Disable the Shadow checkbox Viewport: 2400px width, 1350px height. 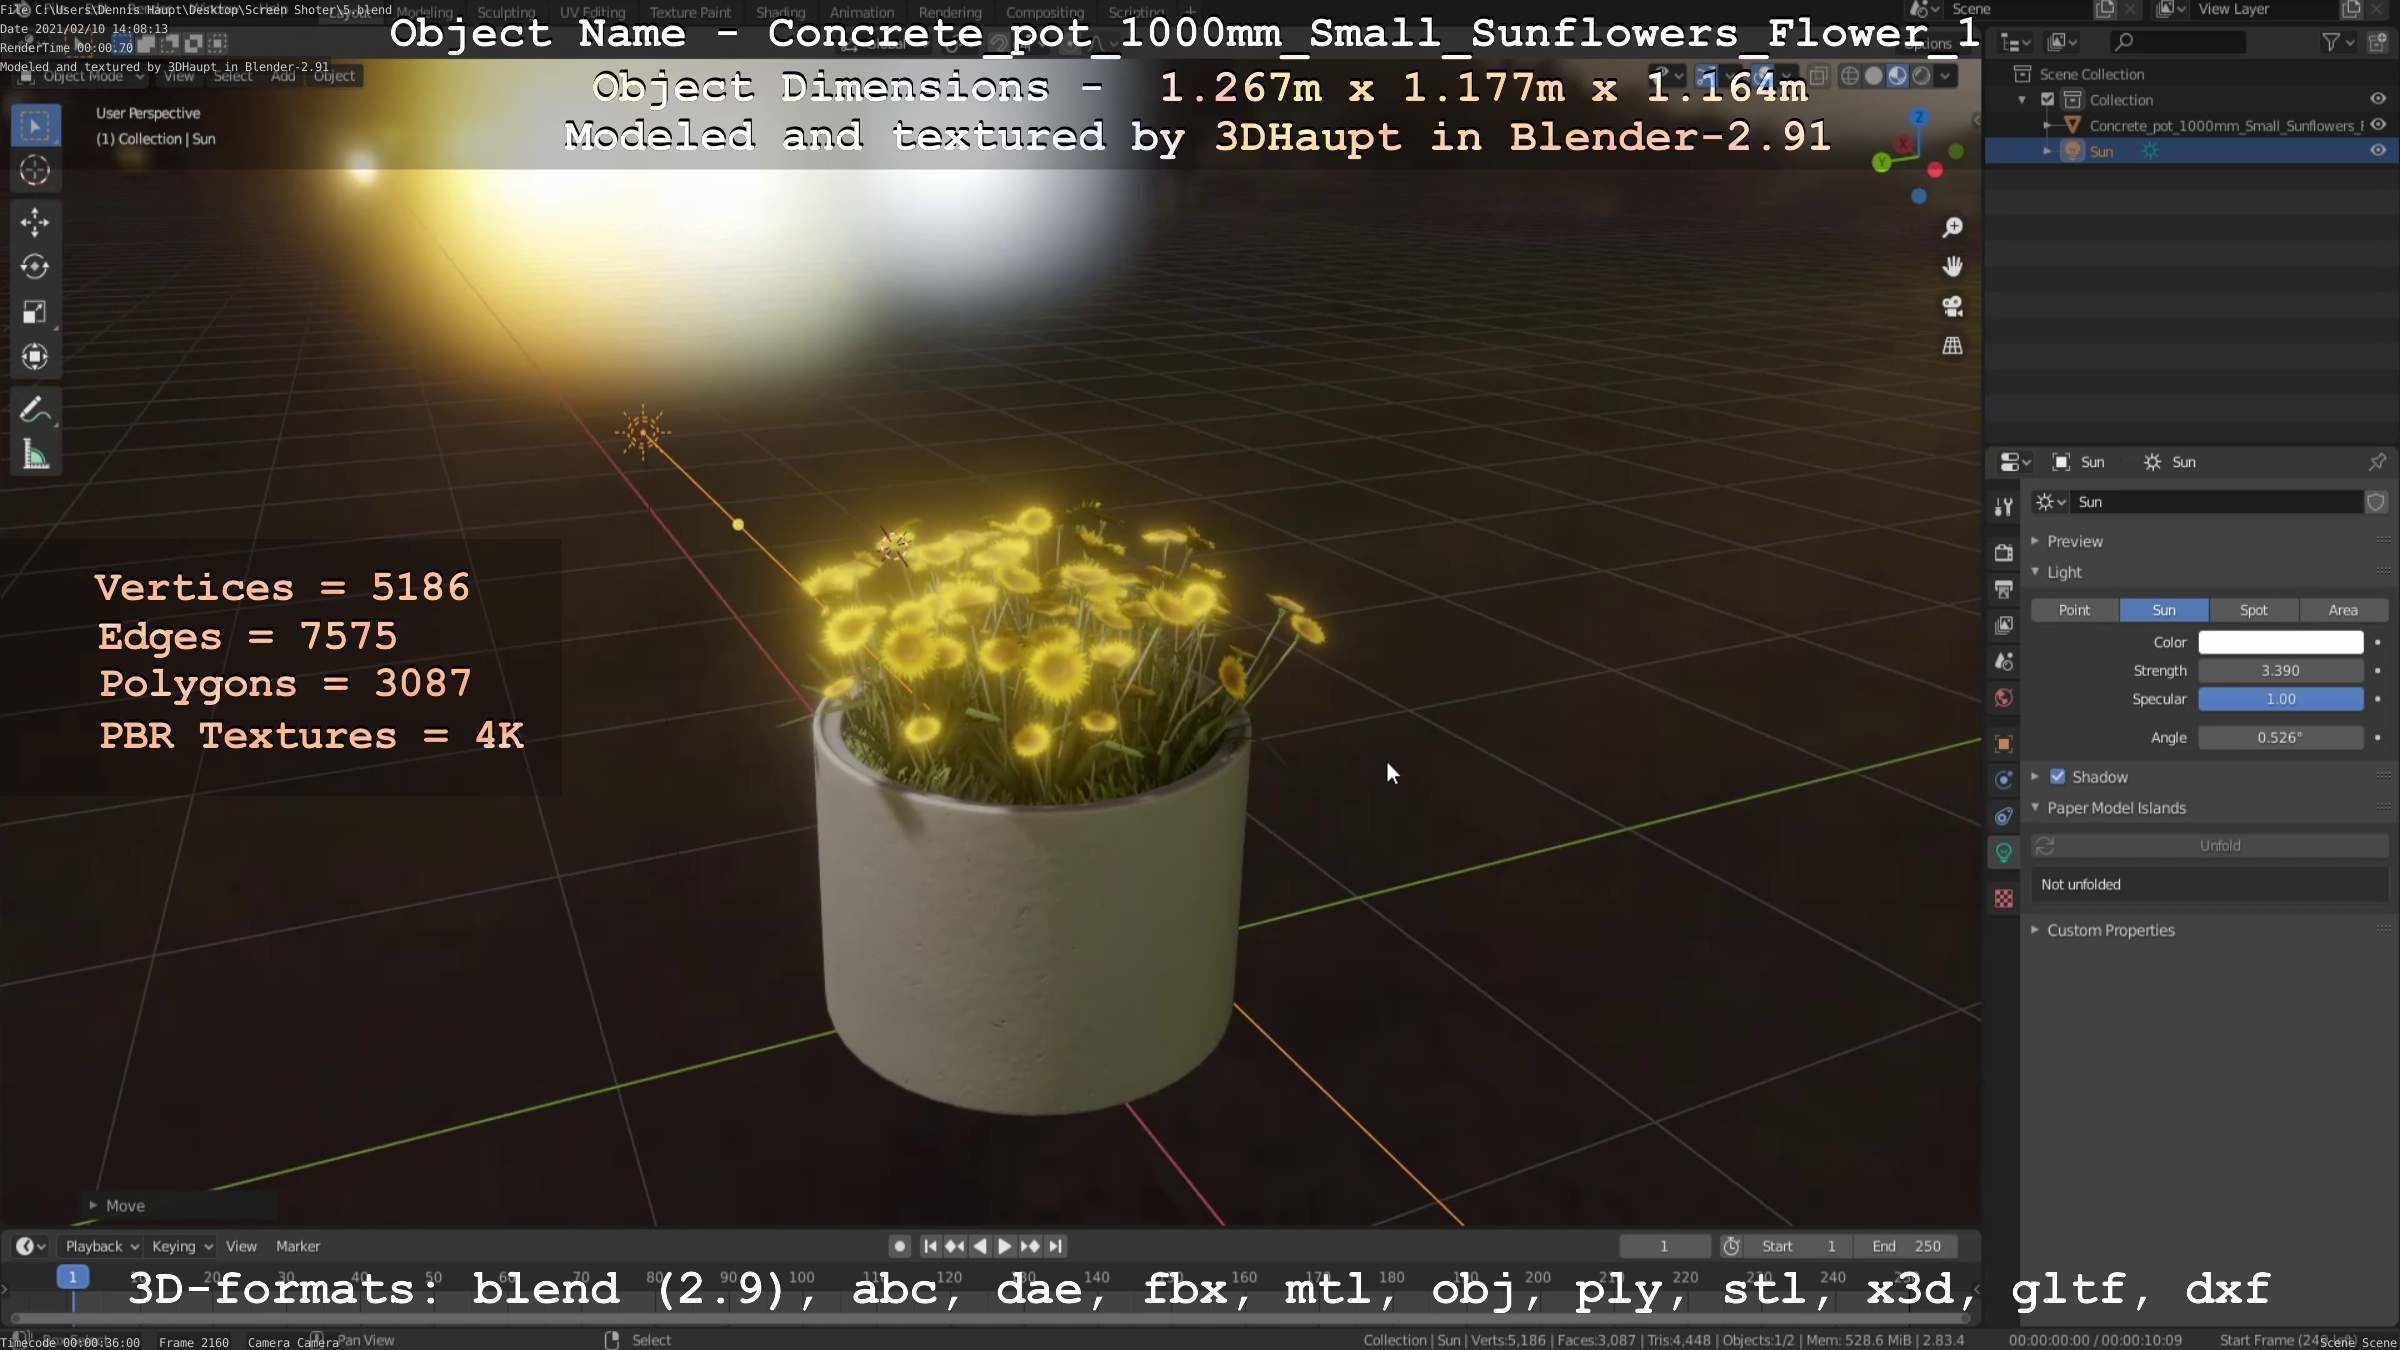tap(2057, 777)
